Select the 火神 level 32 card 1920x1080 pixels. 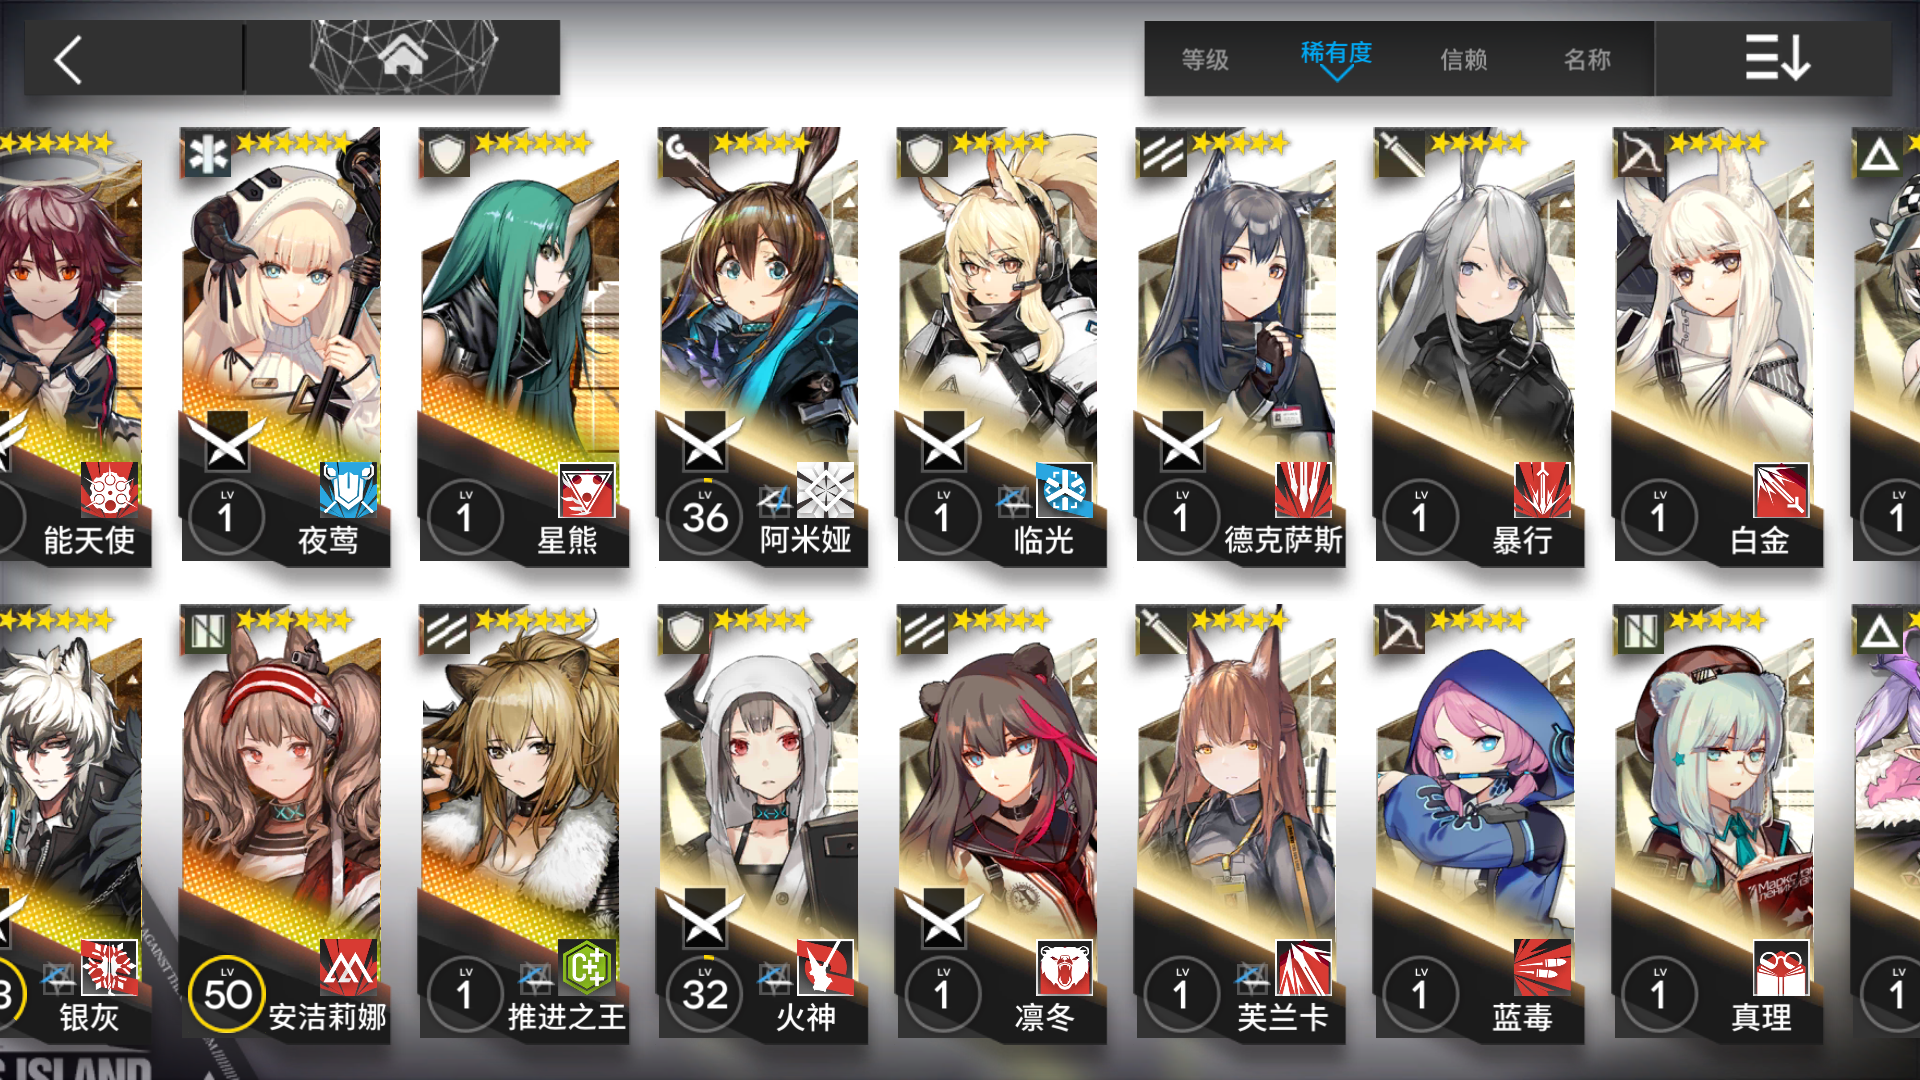click(763, 822)
